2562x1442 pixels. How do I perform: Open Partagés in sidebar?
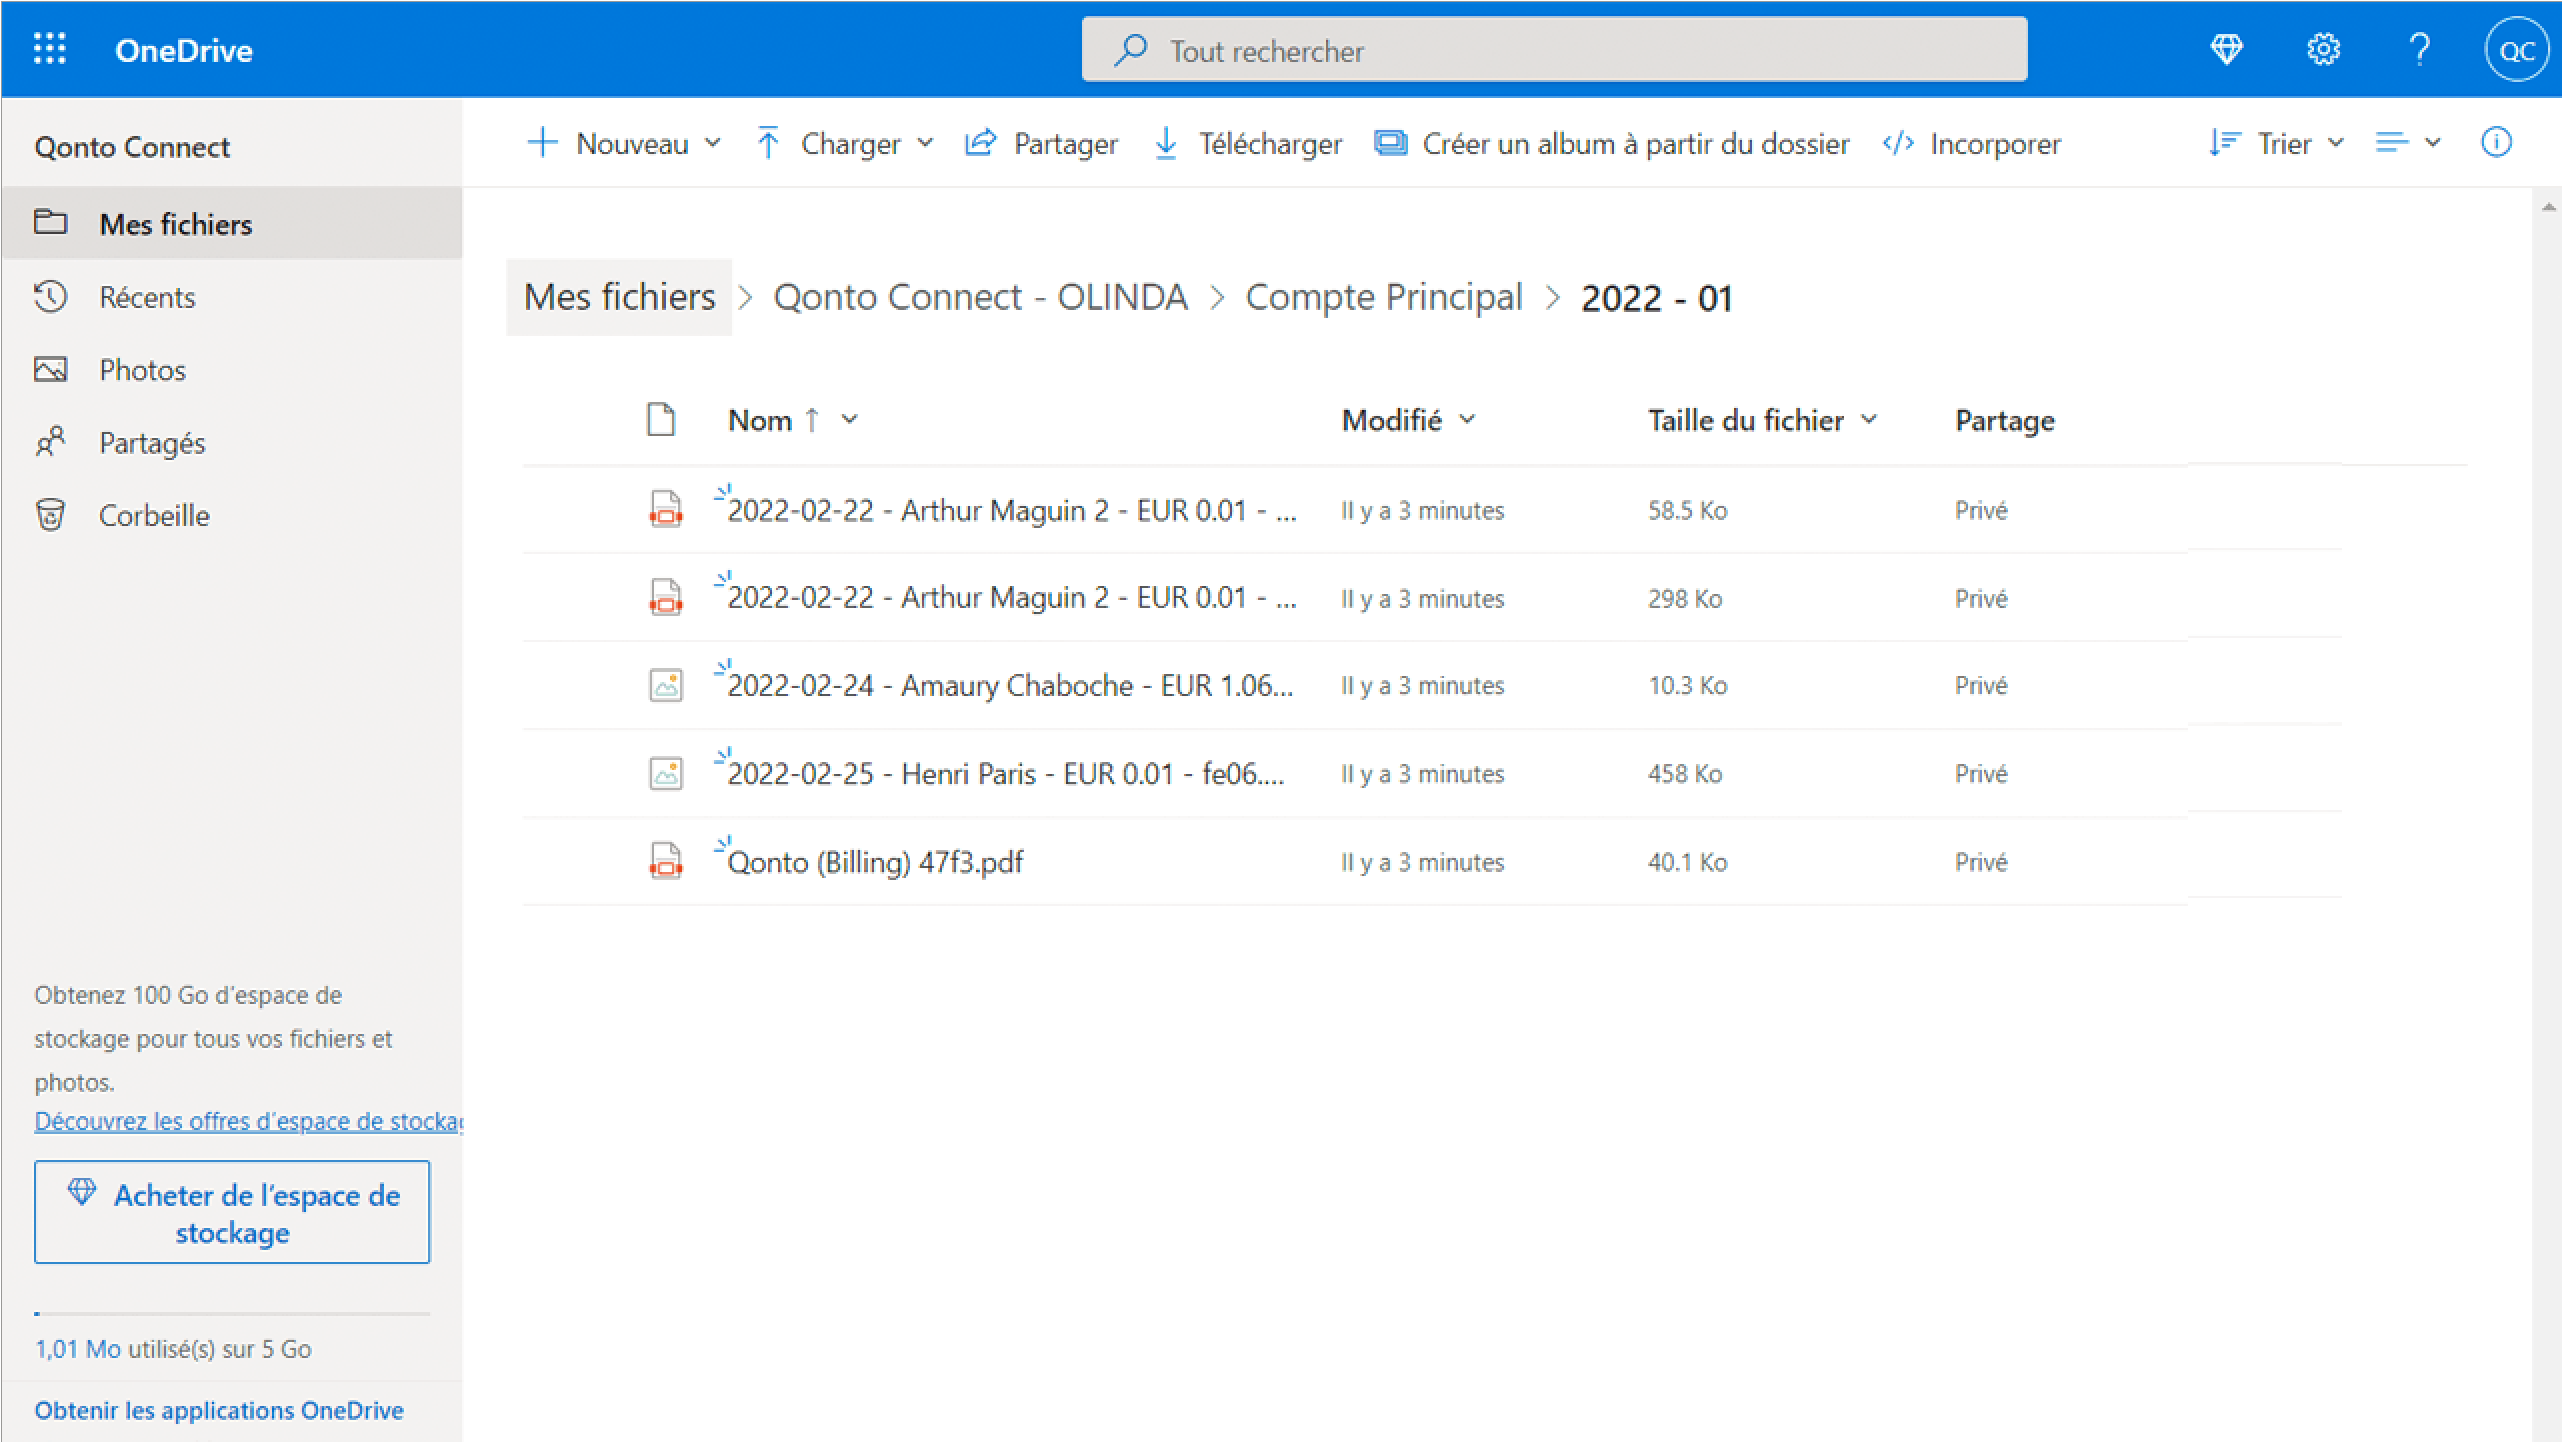pos(232,443)
